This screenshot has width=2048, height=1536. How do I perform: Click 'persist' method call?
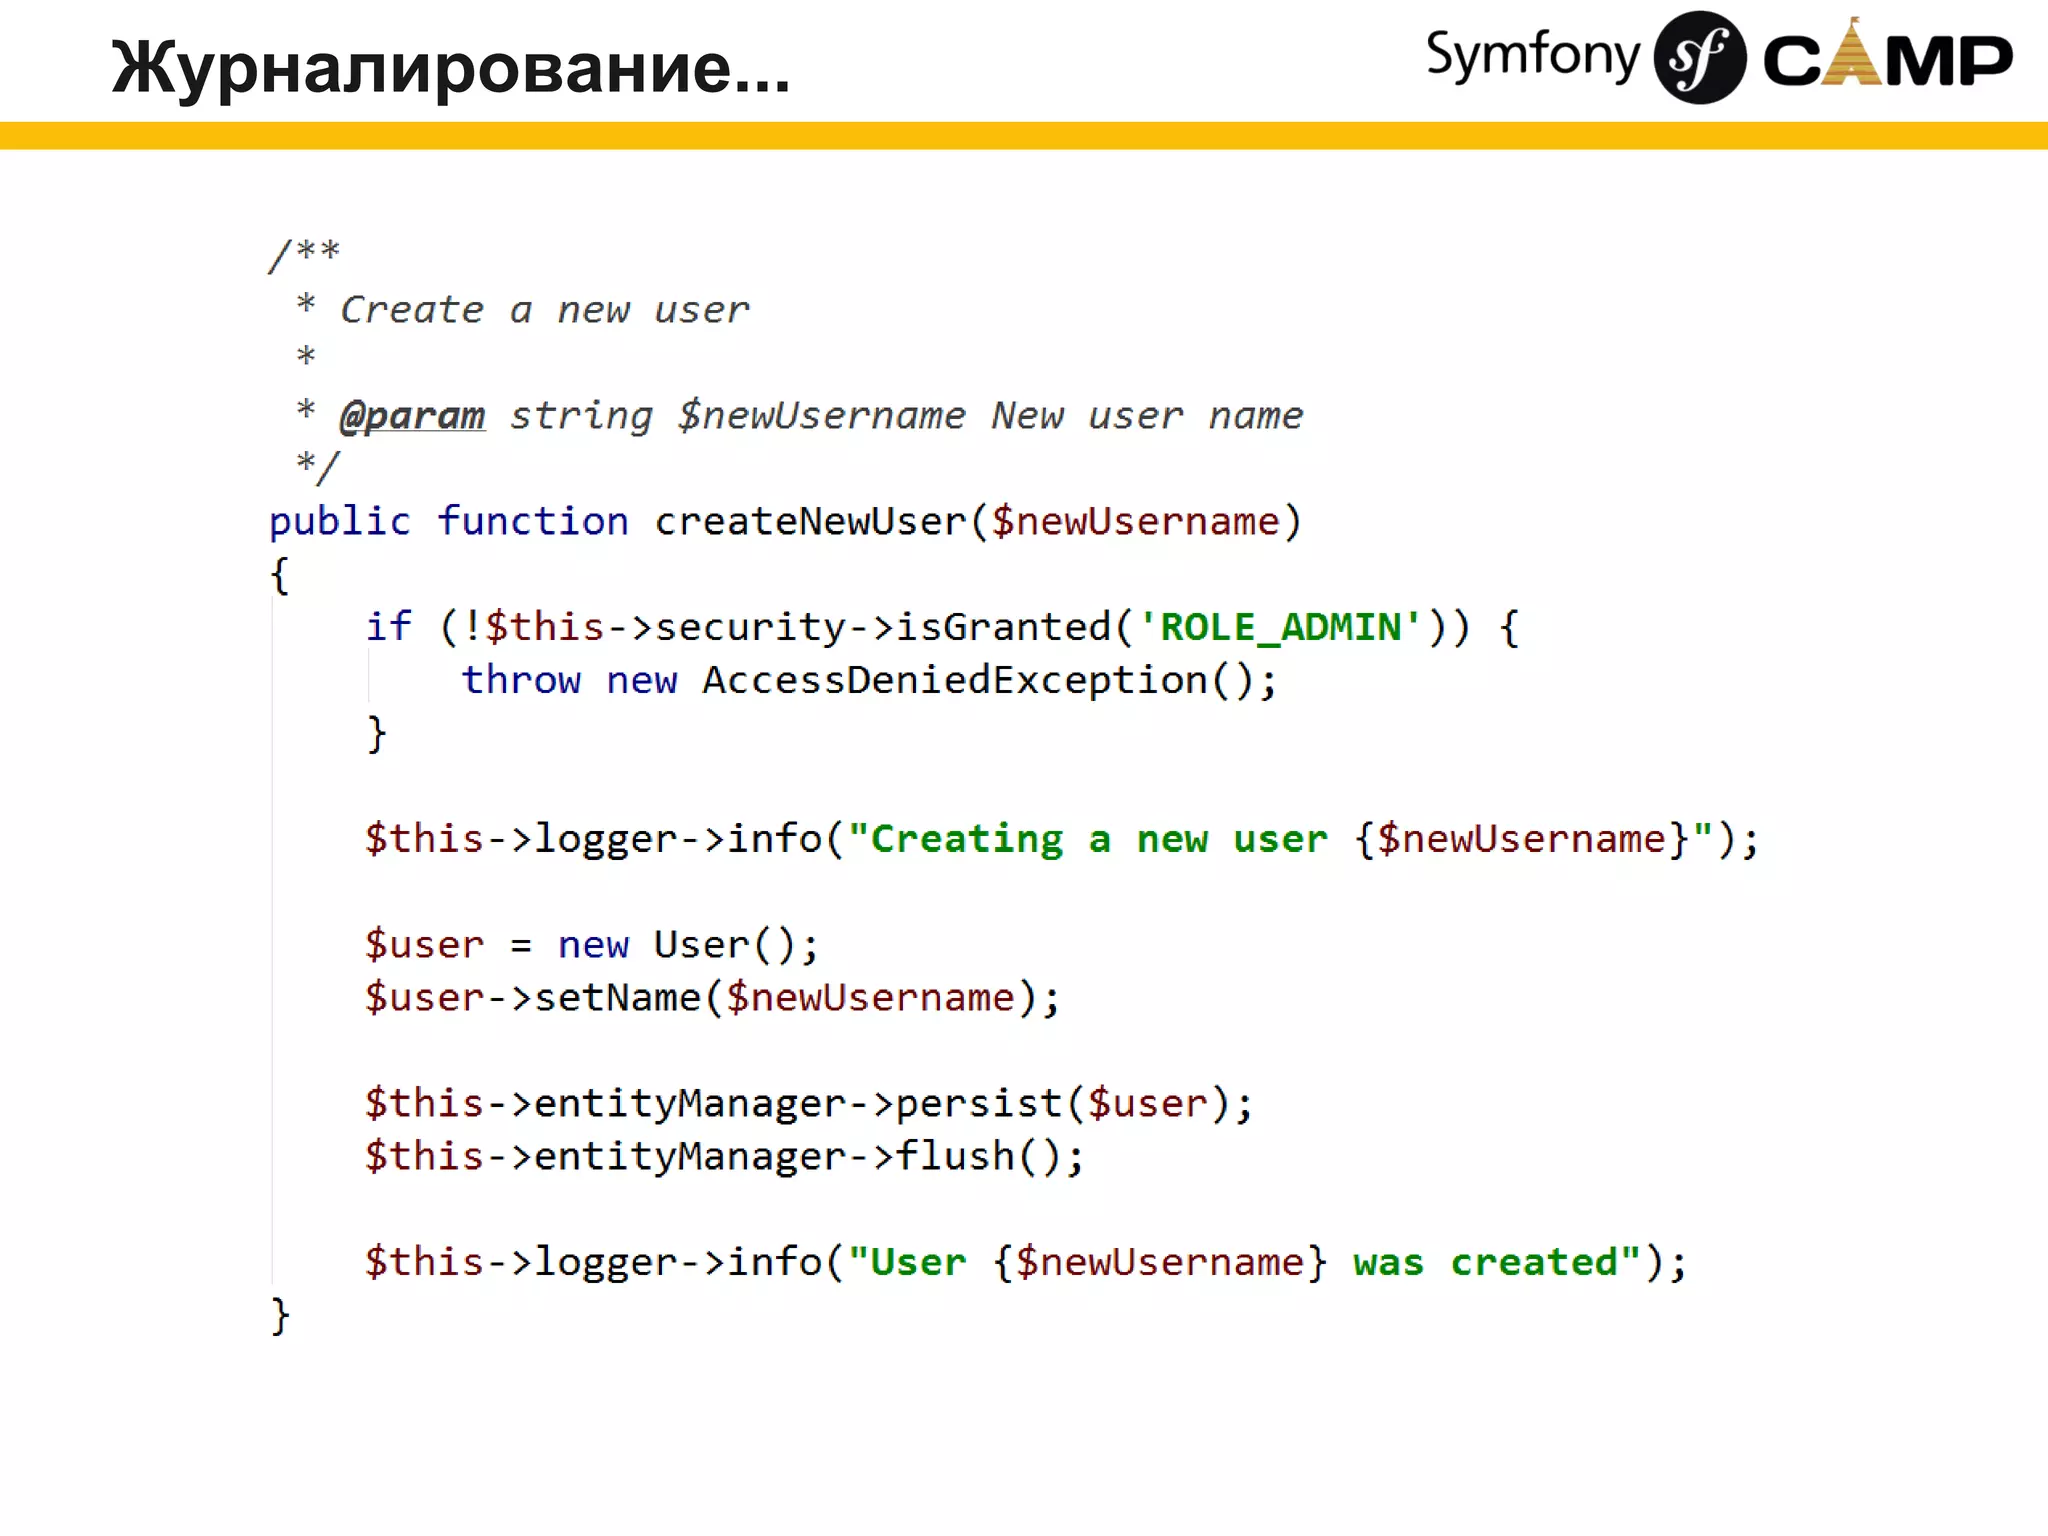pos(979,1104)
